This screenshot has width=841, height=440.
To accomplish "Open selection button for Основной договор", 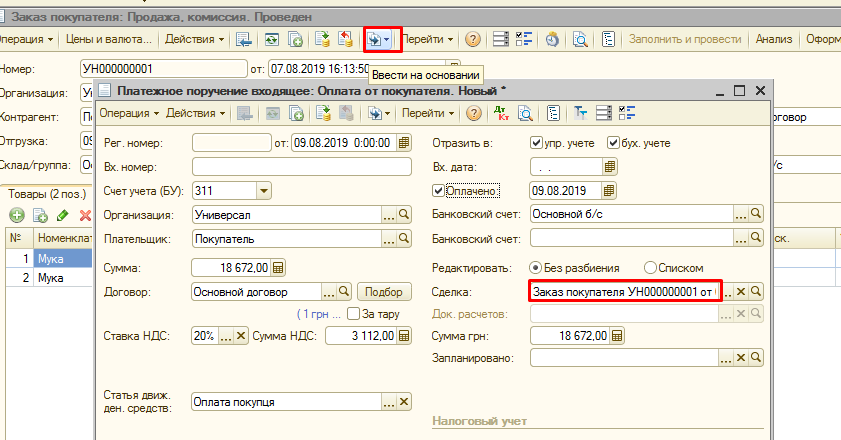I will click(x=329, y=291).
